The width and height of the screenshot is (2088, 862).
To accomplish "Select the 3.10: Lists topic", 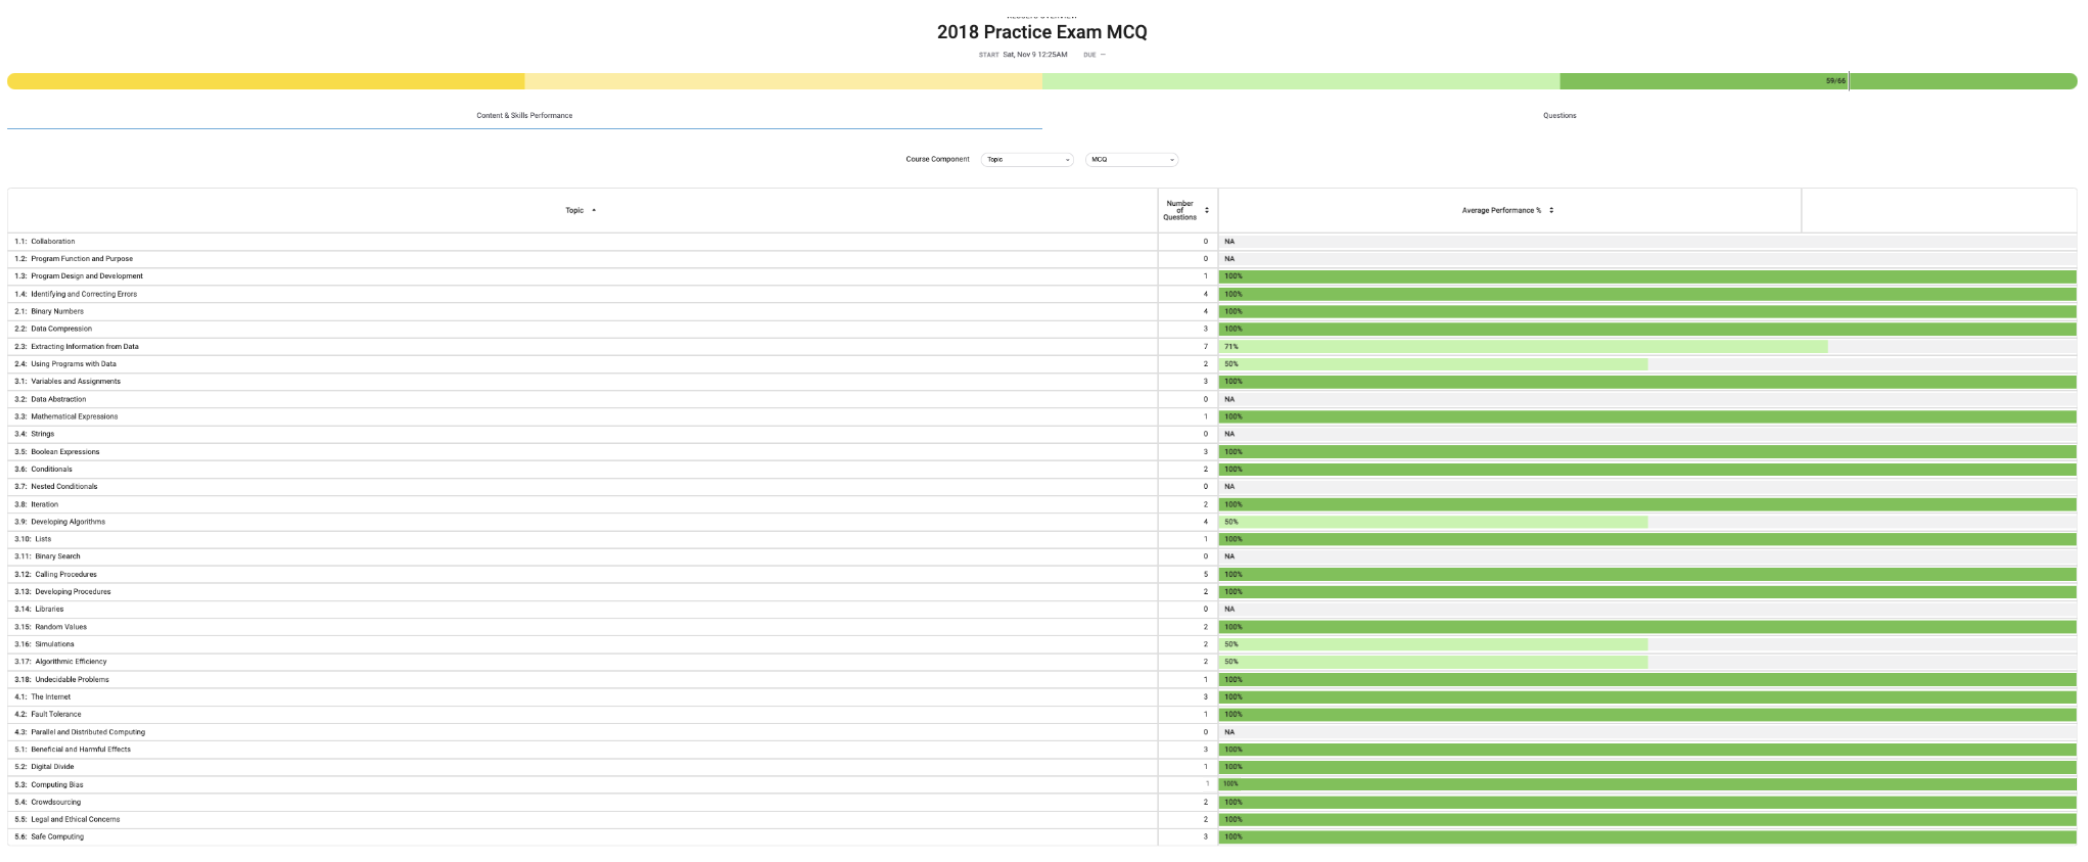I will [x=32, y=539].
